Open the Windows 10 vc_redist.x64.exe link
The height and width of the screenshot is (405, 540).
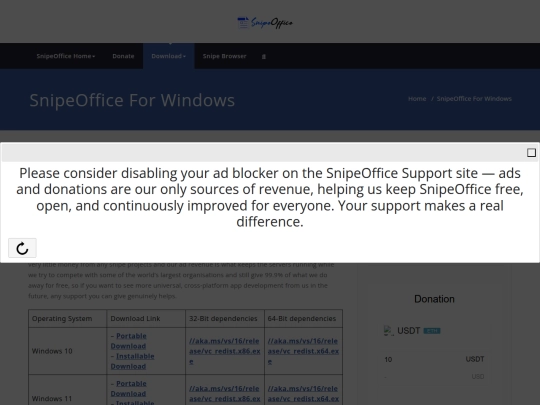pyautogui.click(x=303, y=351)
